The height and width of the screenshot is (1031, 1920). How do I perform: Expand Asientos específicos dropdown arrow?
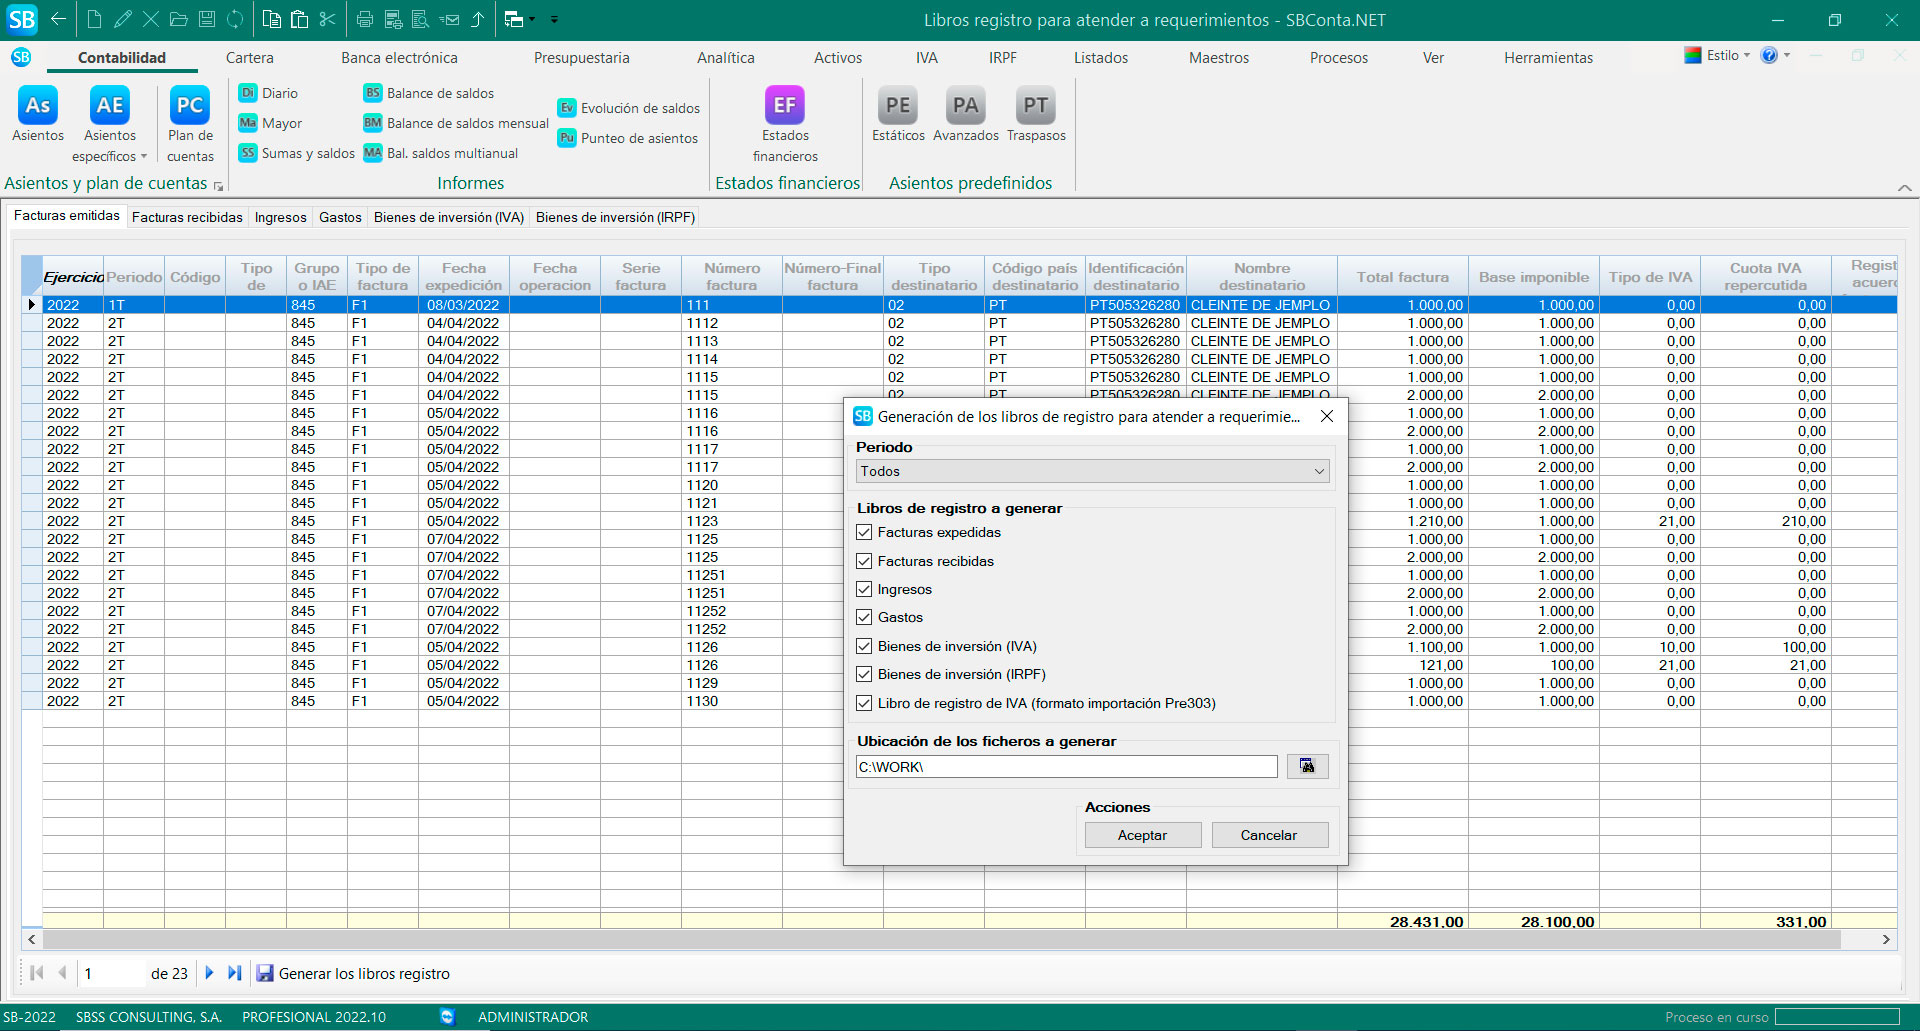pos(144,157)
